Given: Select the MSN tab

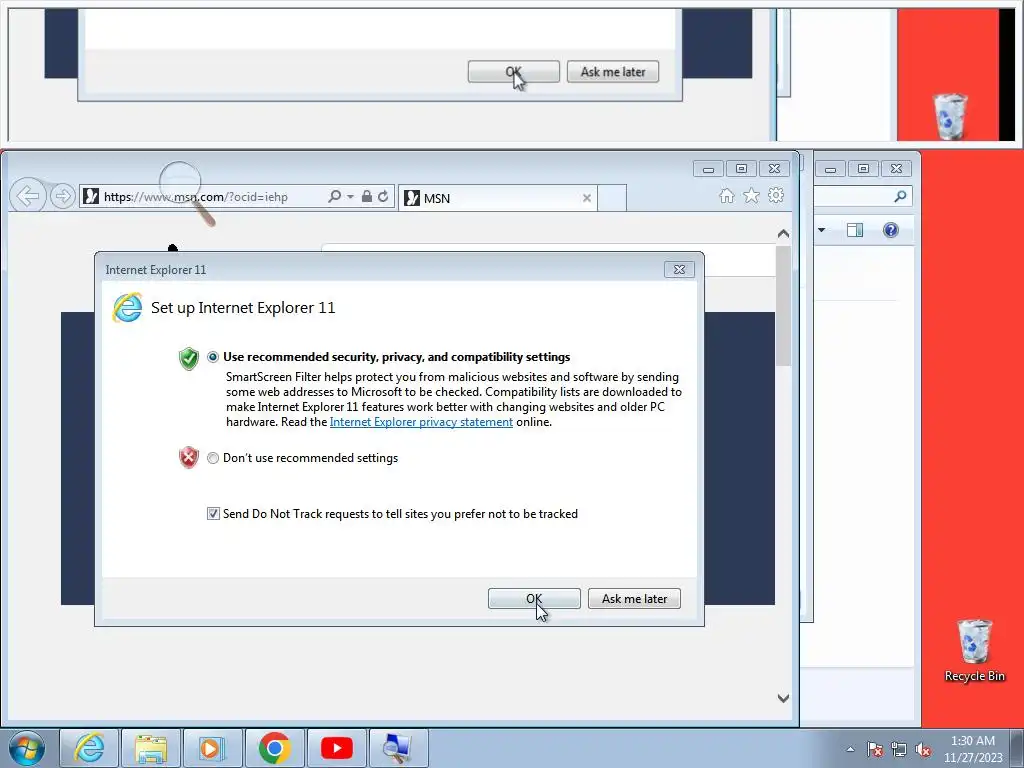Looking at the screenshot, I should tap(496, 198).
